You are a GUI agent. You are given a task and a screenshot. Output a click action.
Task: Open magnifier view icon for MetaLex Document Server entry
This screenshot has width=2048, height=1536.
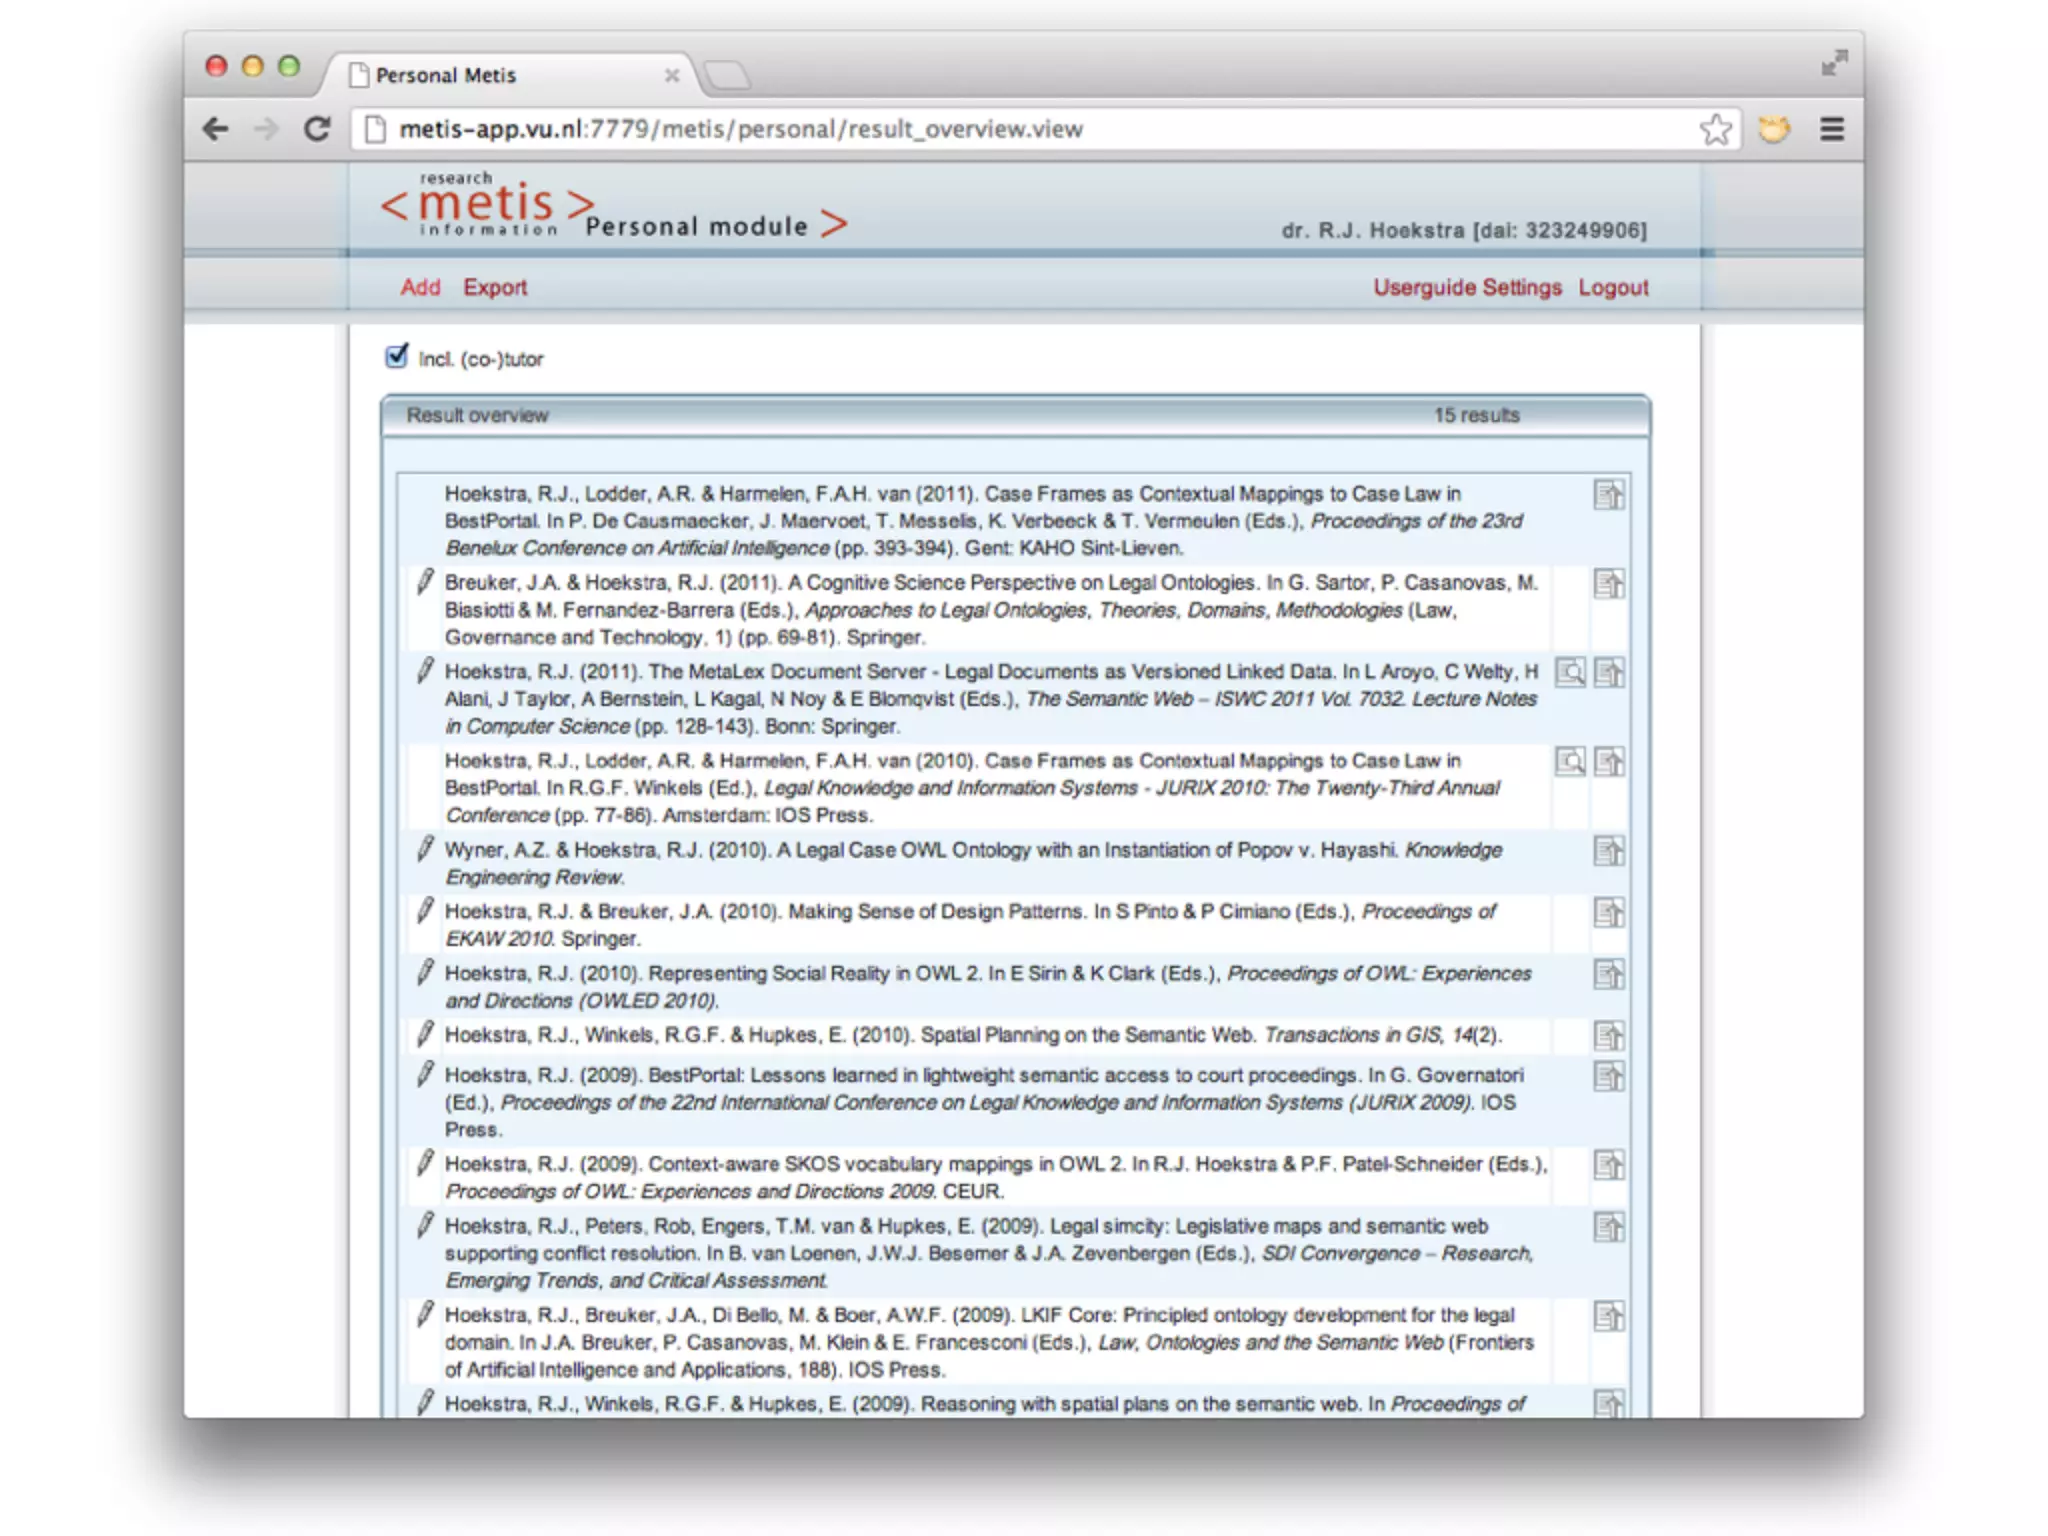(1570, 672)
